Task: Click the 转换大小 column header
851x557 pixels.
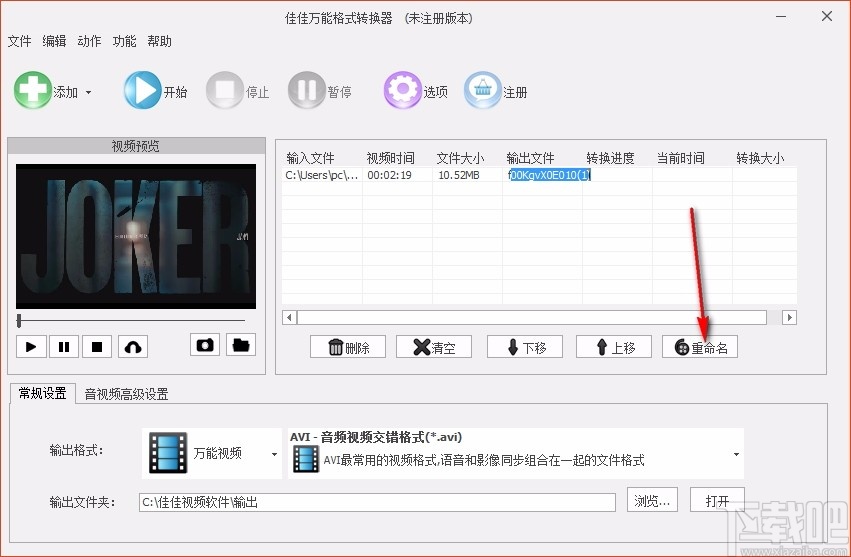Action: (760, 158)
